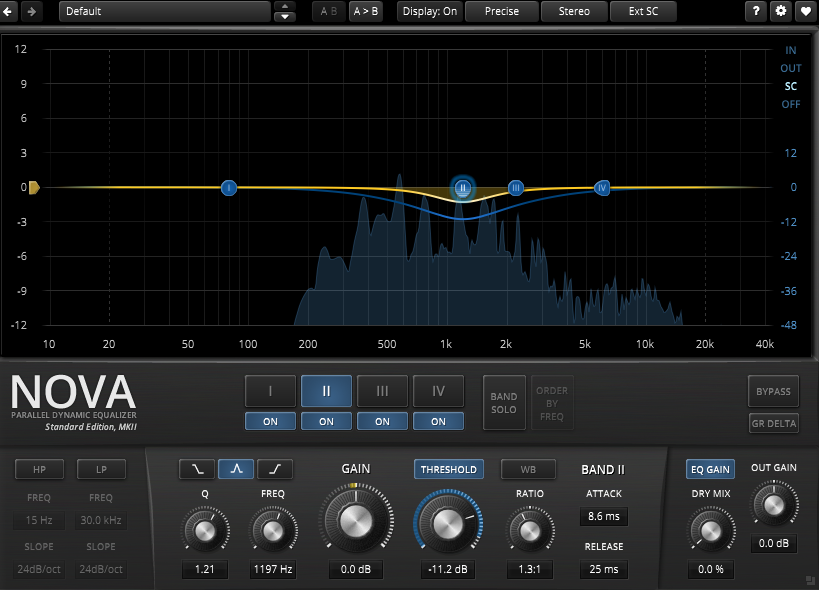The height and width of the screenshot is (590, 819).
Task: Click the THRESHOLD knob for band II
Action: 448,522
